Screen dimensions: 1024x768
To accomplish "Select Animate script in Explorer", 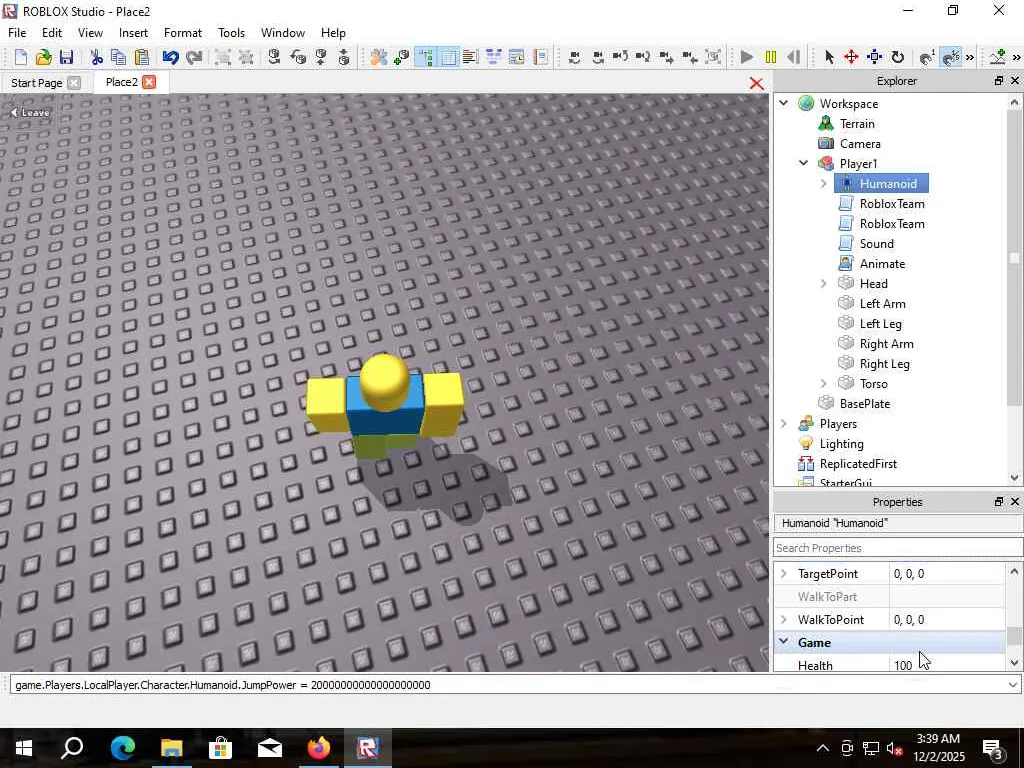I will (882, 263).
